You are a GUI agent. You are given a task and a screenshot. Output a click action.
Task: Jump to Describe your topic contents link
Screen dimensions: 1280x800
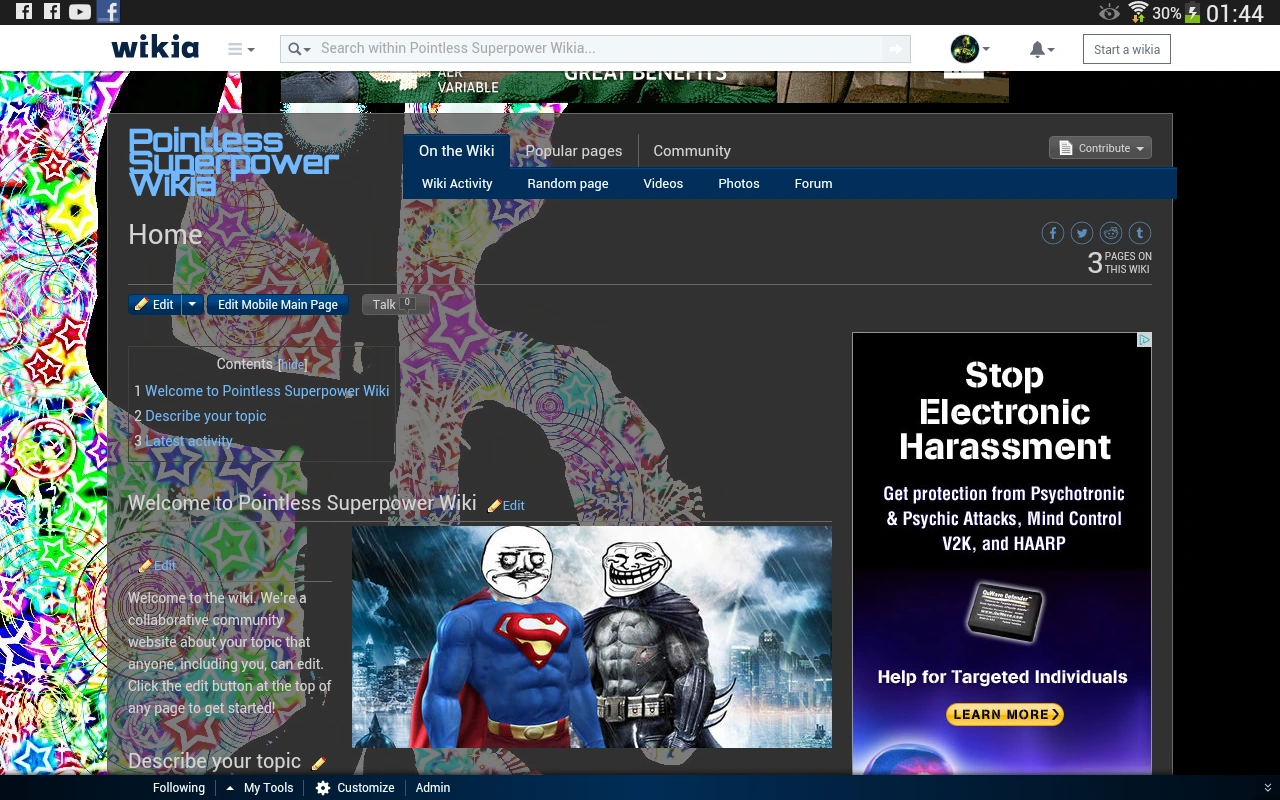(x=206, y=416)
